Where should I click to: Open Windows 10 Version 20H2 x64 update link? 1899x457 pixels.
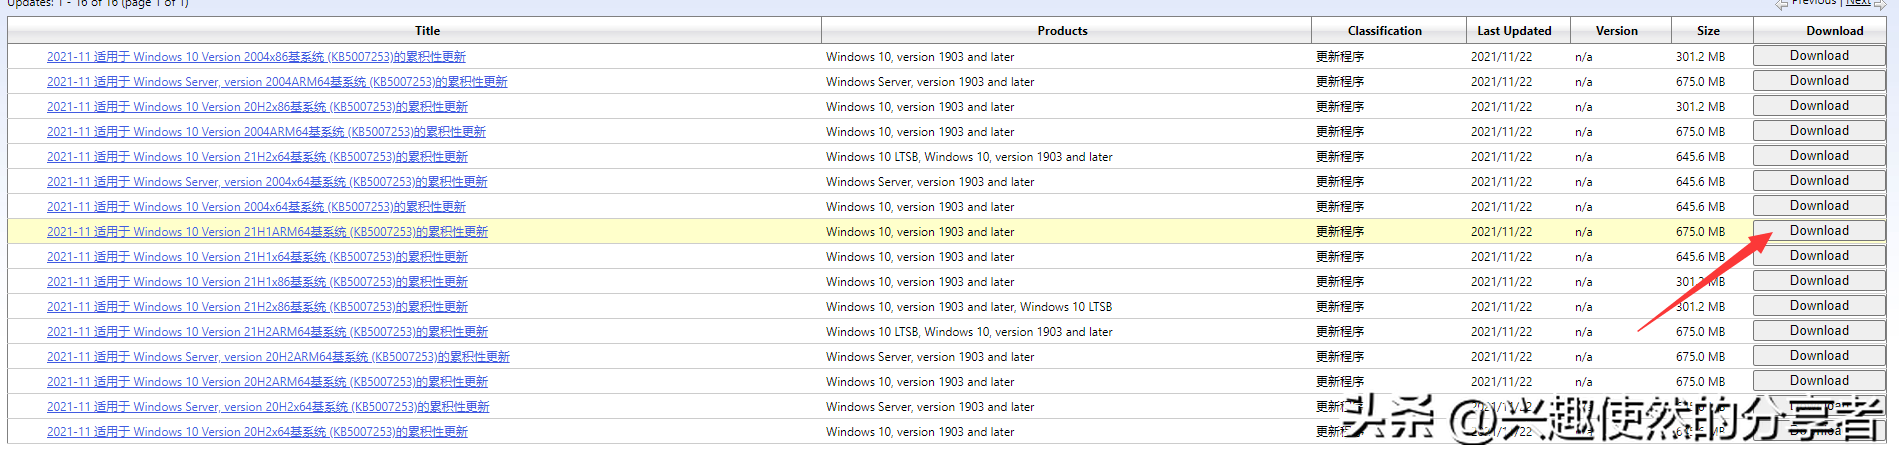click(x=257, y=432)
